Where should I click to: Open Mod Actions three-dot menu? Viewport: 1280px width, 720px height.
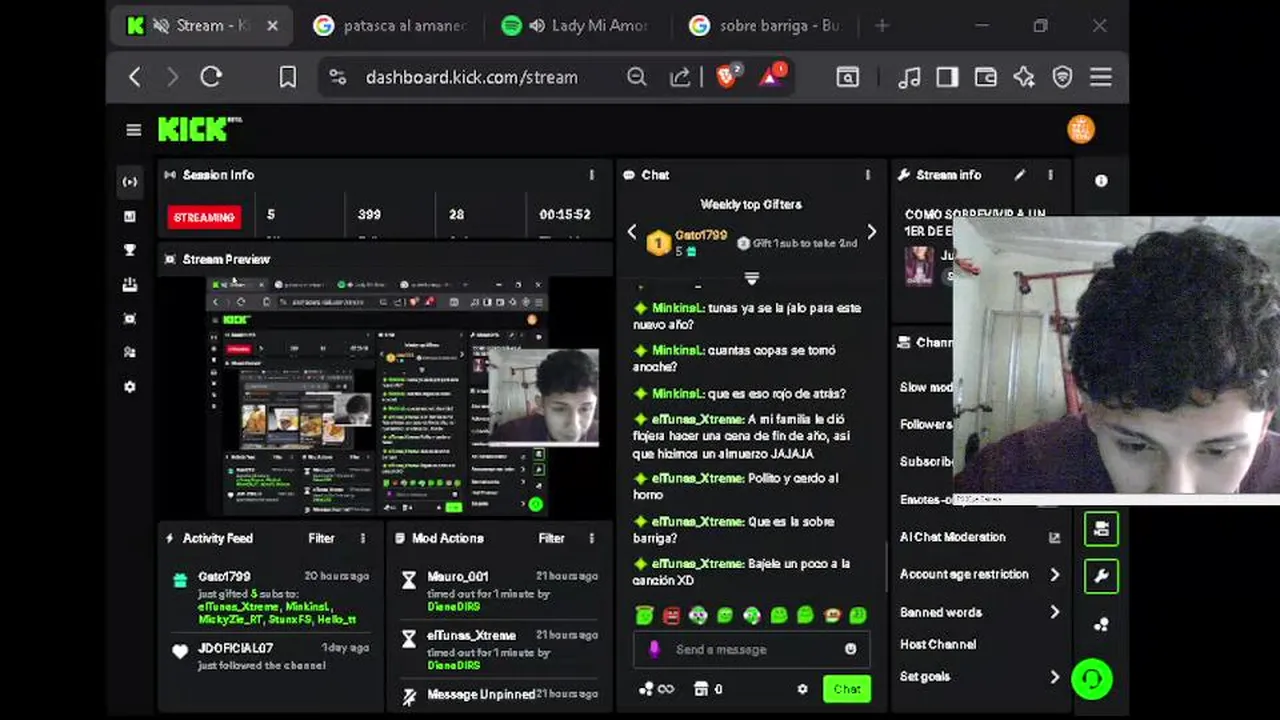click(593, 538)
